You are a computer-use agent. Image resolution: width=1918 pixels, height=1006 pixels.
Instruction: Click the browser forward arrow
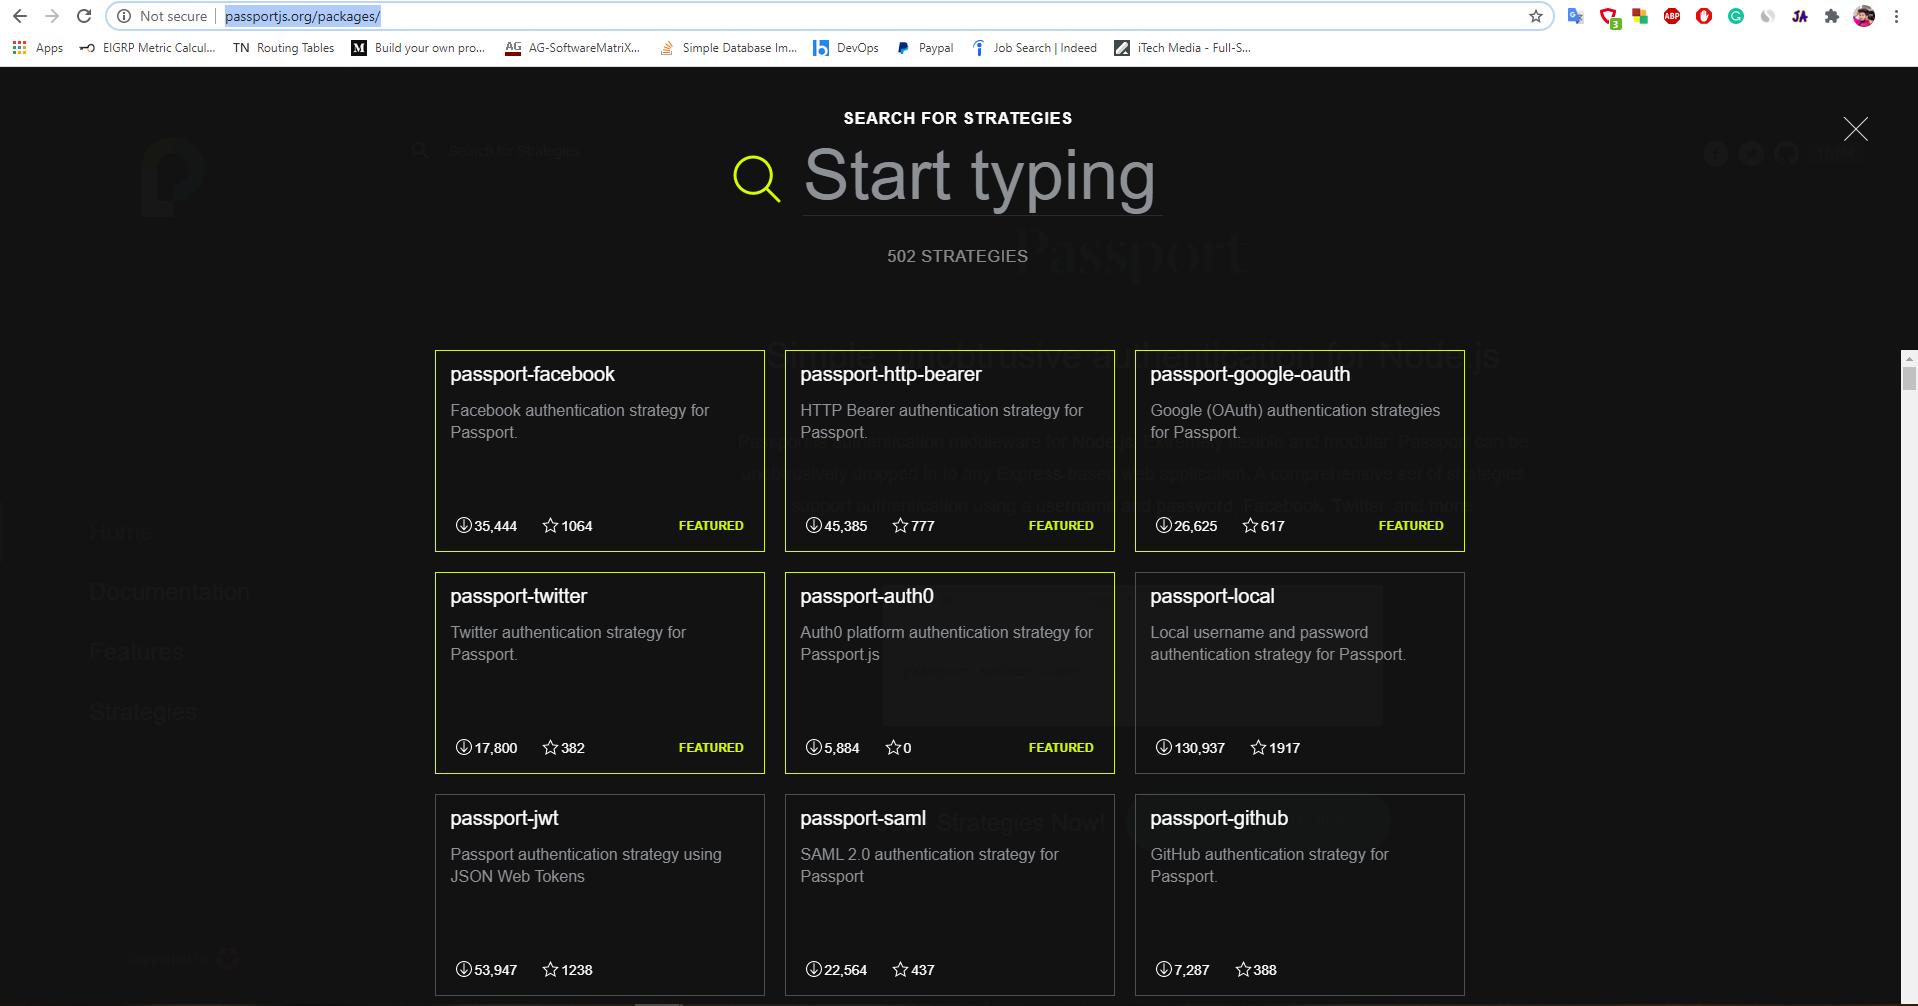click(x=52, y=16)
